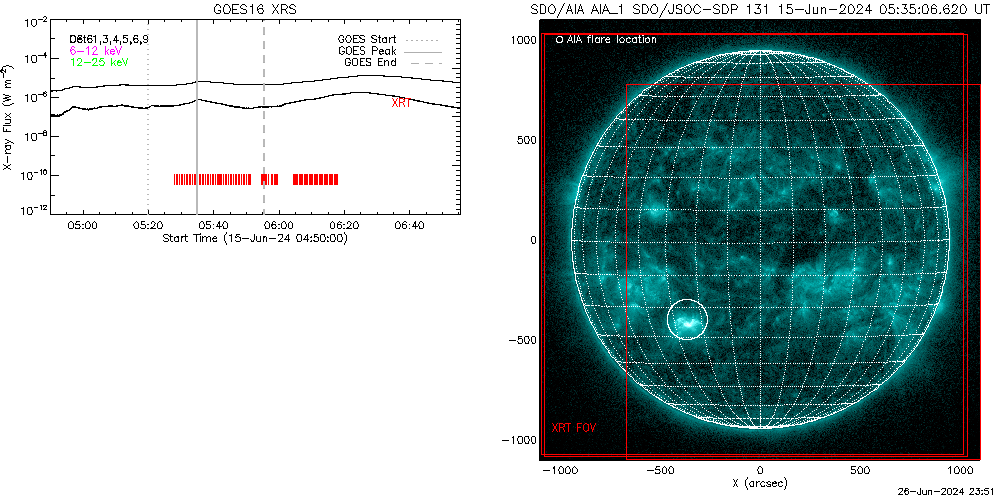Screen dimensions: 1000x500
Task: Click the 26-Jun-2024 23:51 timestamp
Action: point(947,492)
